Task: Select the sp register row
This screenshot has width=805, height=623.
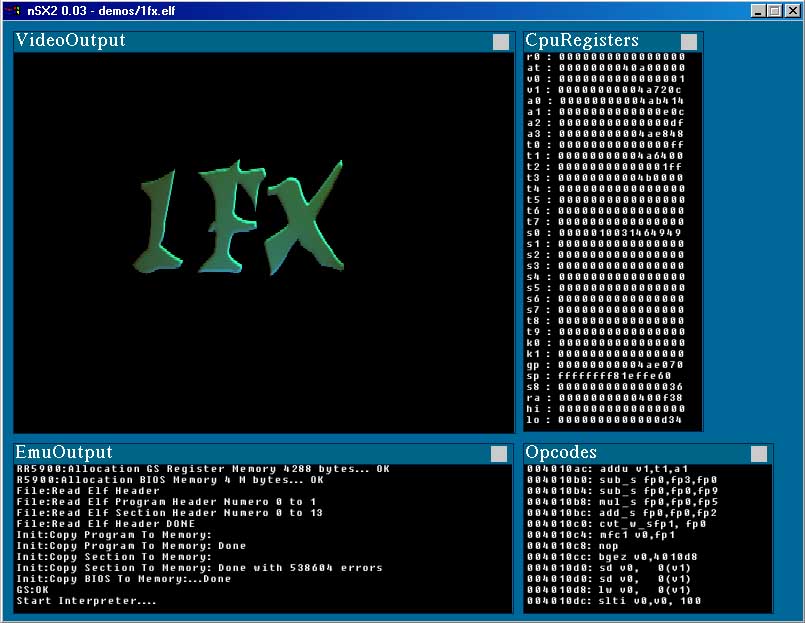Action: [605, 375]
